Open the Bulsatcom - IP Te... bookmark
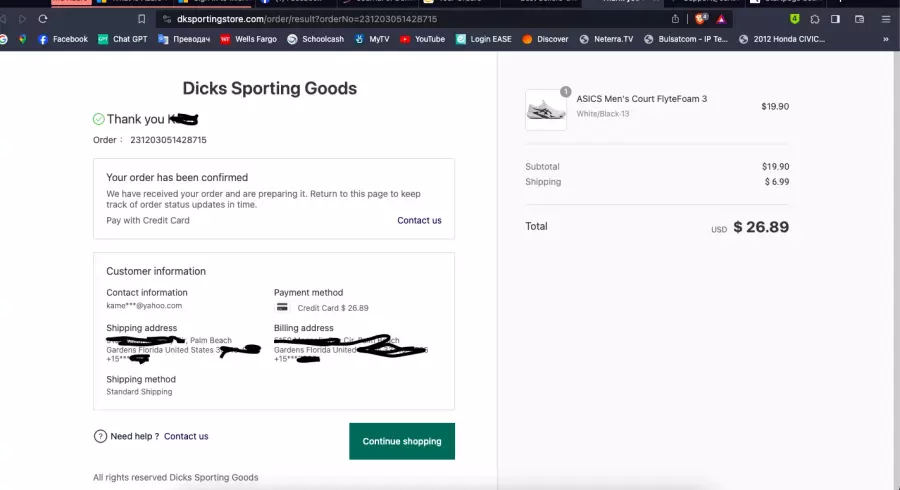The height and width of the screenshot is (490, 900). pos(685,39)
